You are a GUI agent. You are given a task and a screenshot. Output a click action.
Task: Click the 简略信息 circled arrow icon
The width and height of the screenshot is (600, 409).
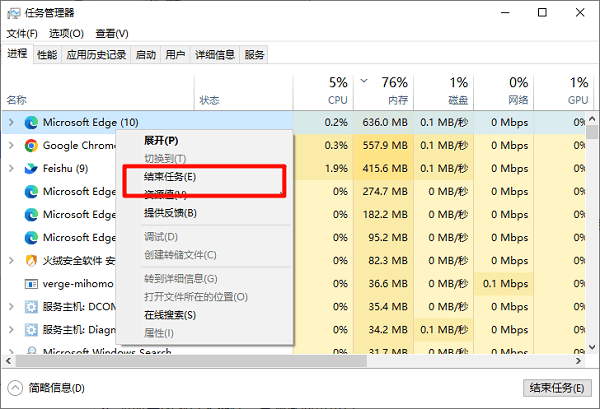tap(15, 388)
